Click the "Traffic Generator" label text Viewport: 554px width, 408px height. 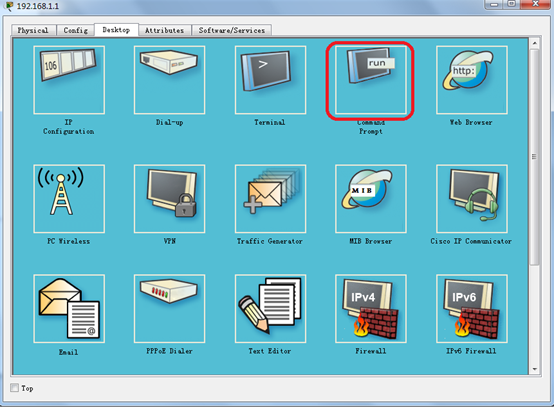(x=270, y=241)
